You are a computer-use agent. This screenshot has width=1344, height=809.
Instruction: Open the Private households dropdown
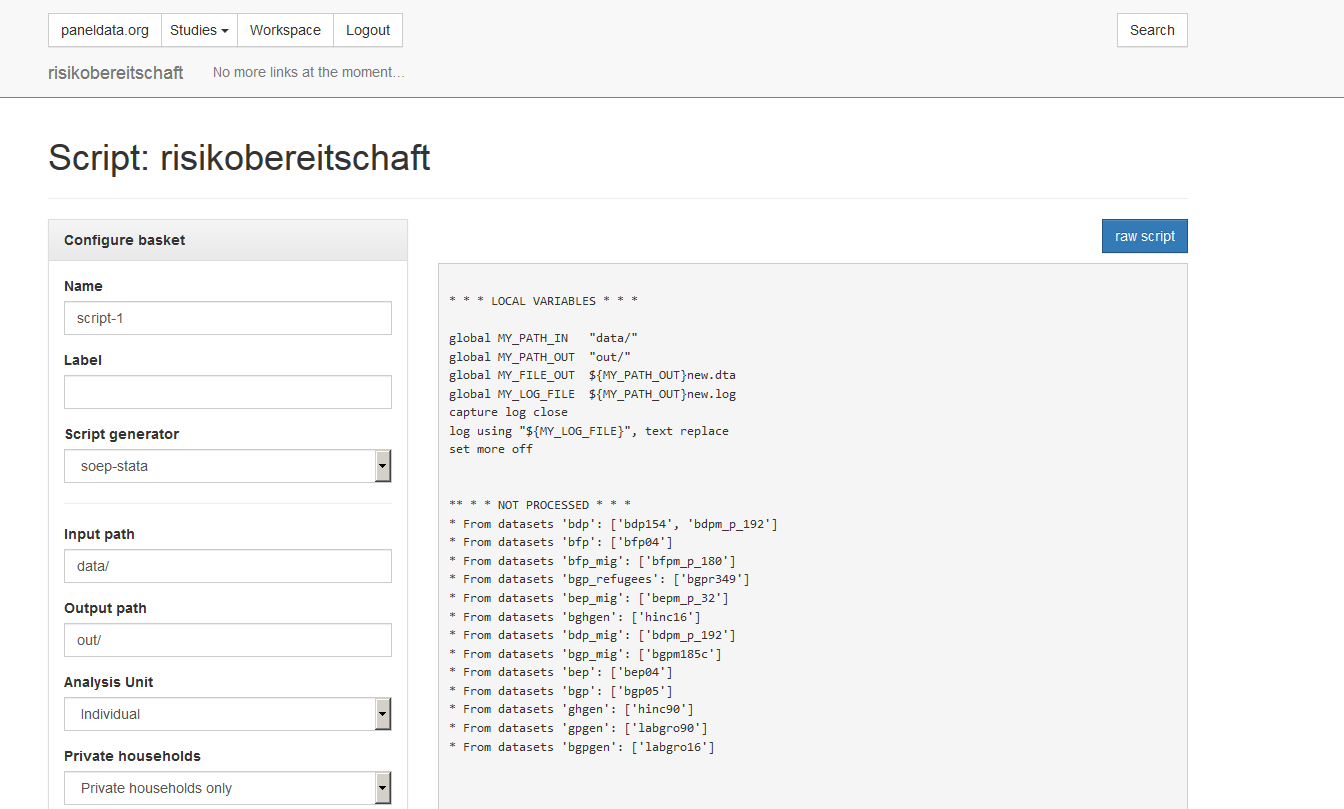[228, 788]
